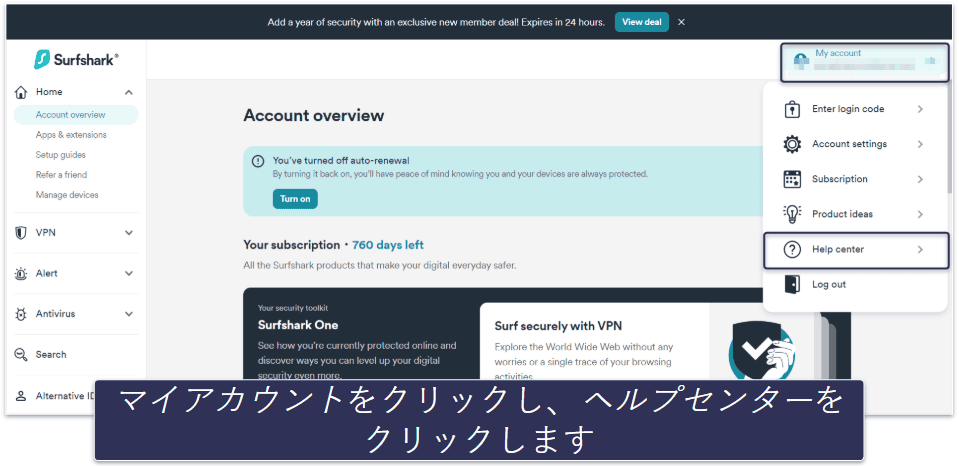Open Account settings arrow chevron
Image resolution: width=959 pixels, height=466 pixels.
[920, 144]
